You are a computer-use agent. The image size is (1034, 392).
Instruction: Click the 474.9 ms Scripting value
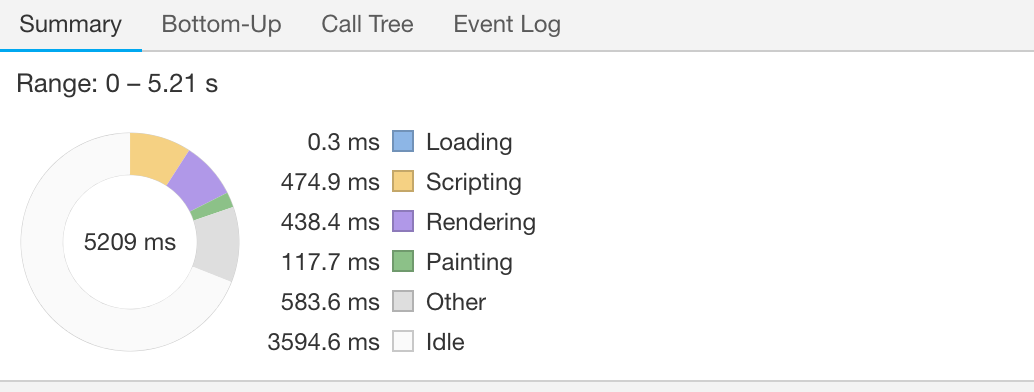[330, 182]
